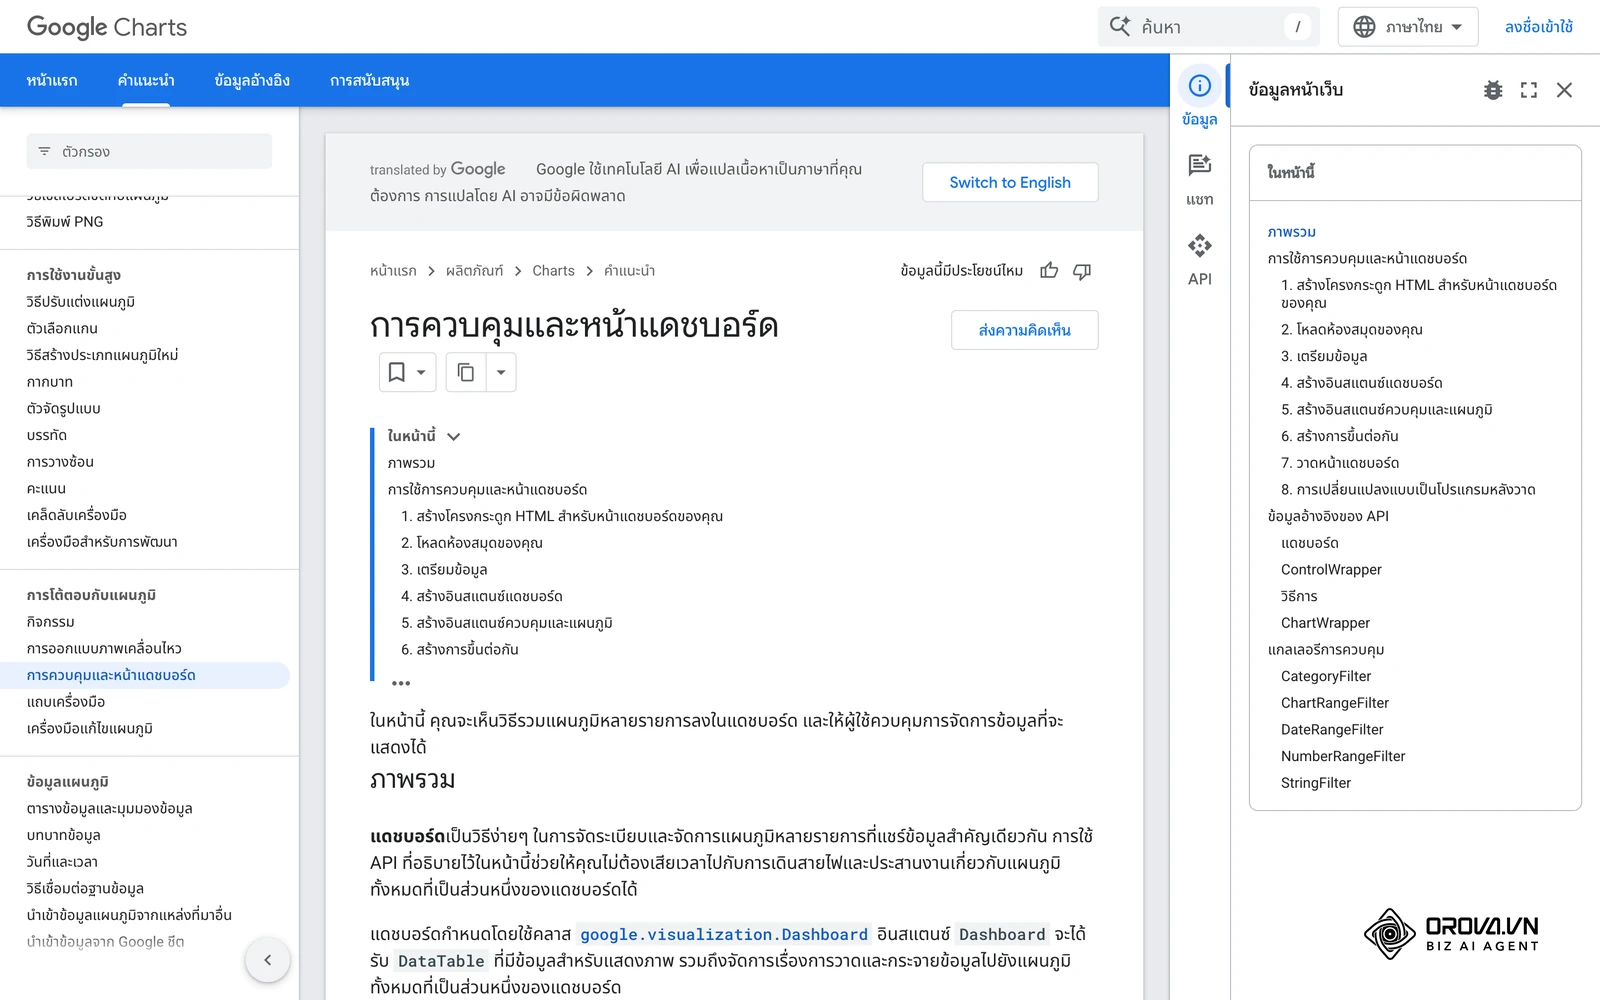Open the ภาษาไทย language dropdown
Screen dimensions: 1600x1000
[x=1407, y=27]
